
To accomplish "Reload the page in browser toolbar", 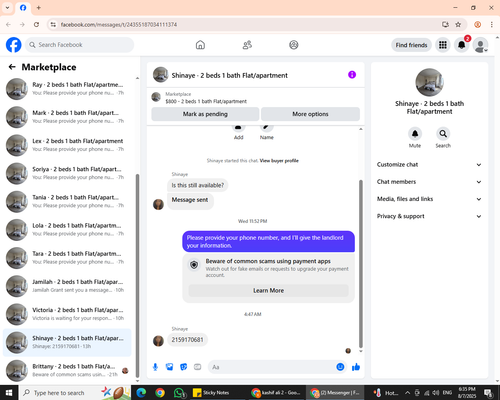I will [36, 24].
